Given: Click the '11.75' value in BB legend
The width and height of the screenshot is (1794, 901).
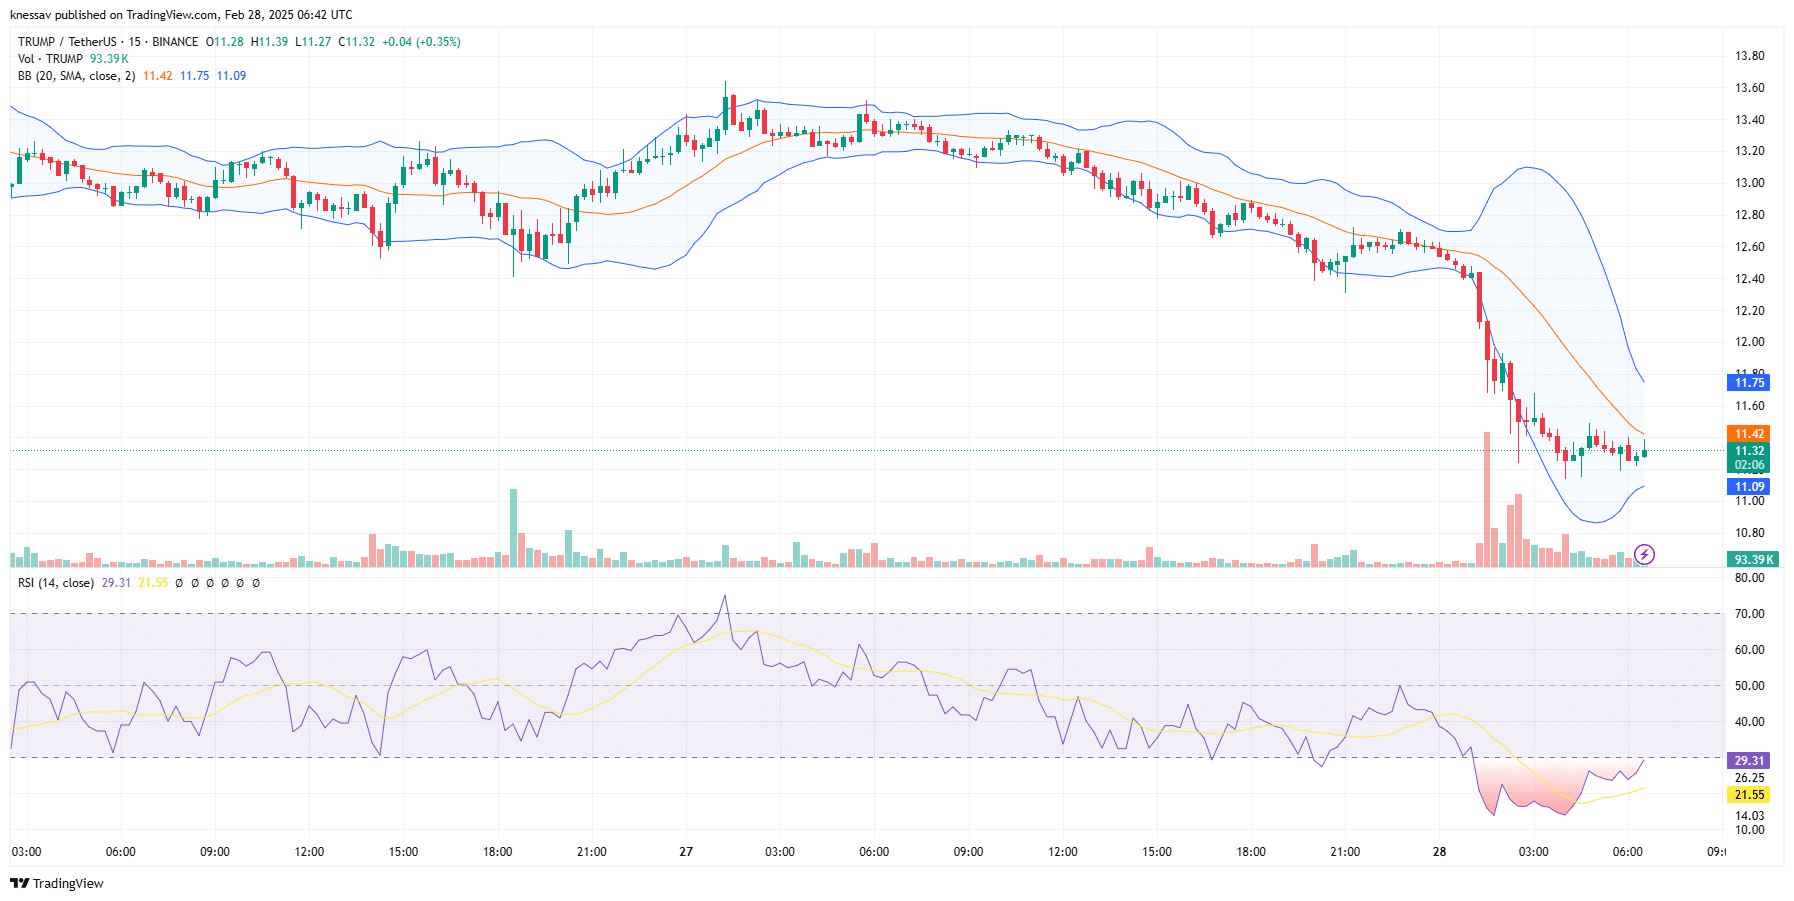Looking at the screenshot, I should tap(194, 76).
